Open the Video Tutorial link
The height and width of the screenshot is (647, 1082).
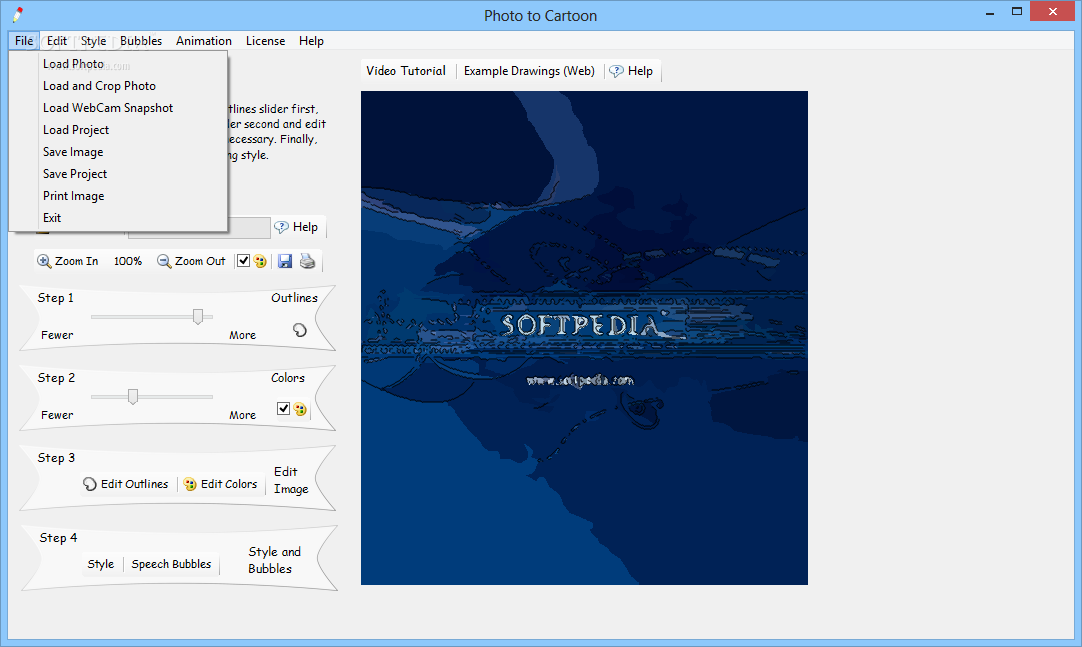(406, 71)
